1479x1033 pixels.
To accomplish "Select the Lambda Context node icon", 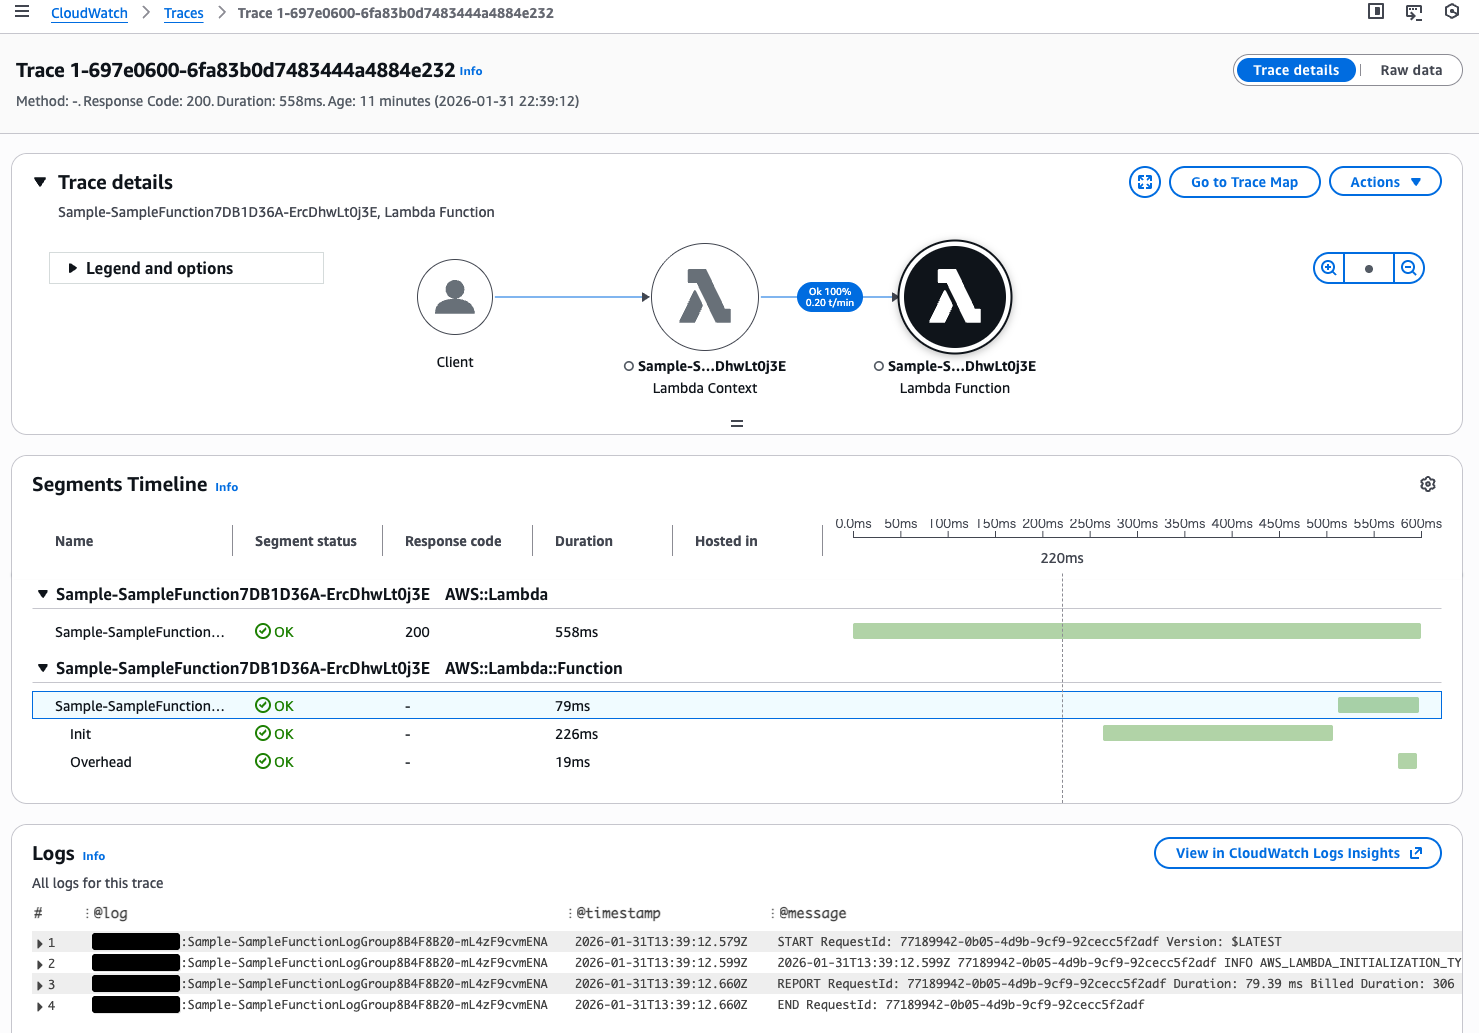I will coord(704,297).
